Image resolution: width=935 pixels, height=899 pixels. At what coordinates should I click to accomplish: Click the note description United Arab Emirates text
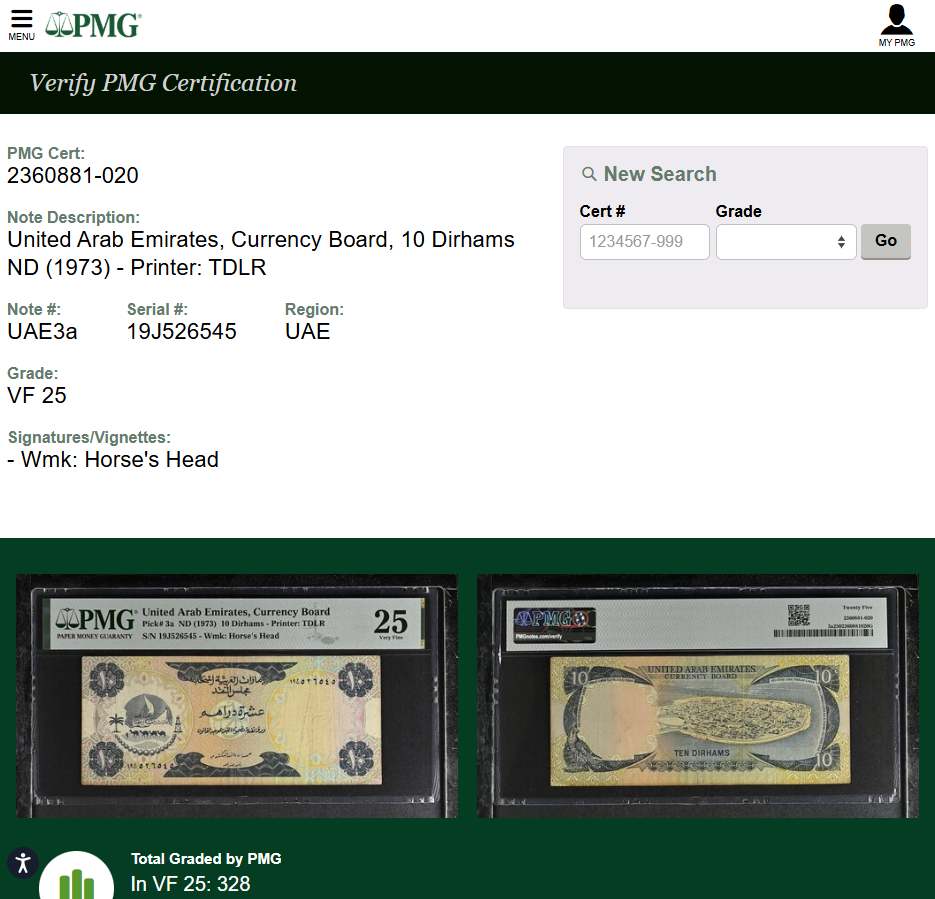(261, 253)
